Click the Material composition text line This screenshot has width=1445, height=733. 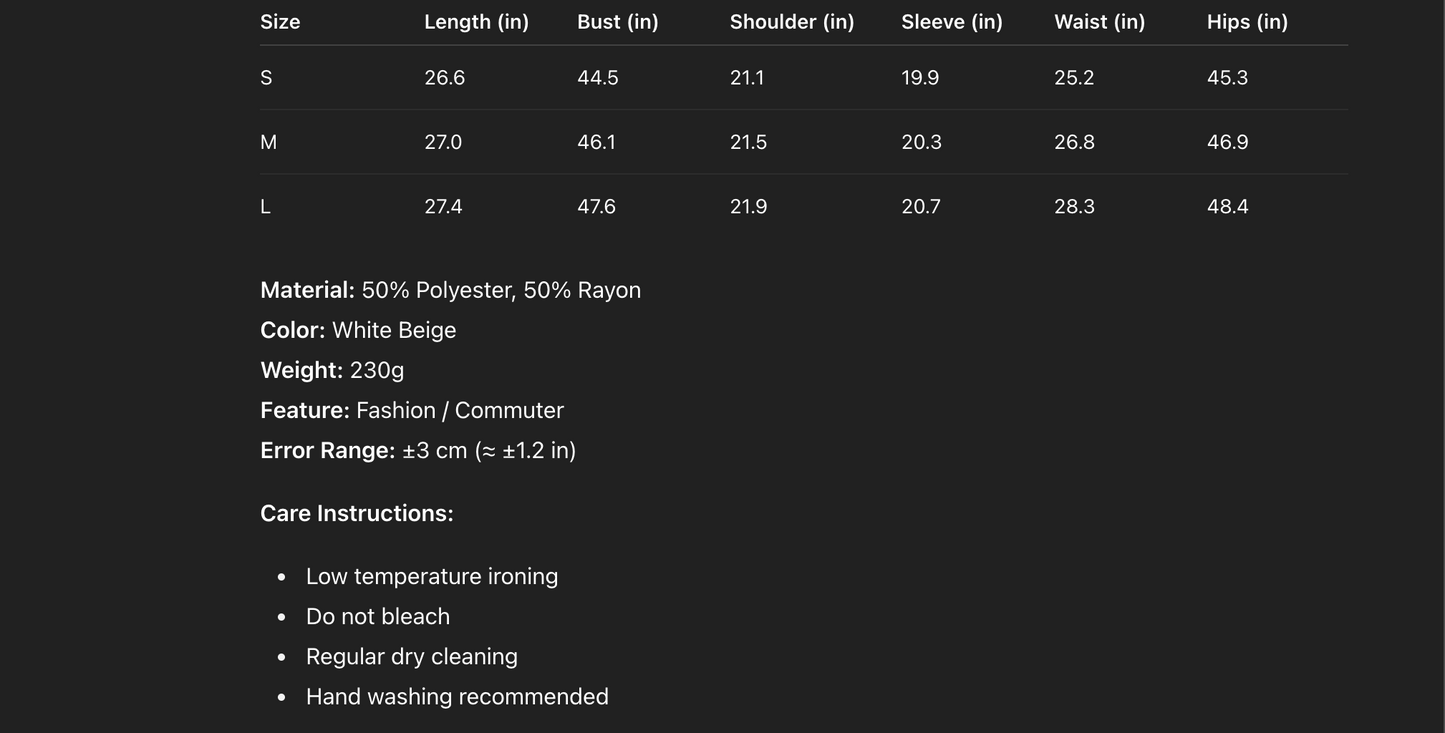(x=450, y=290)
